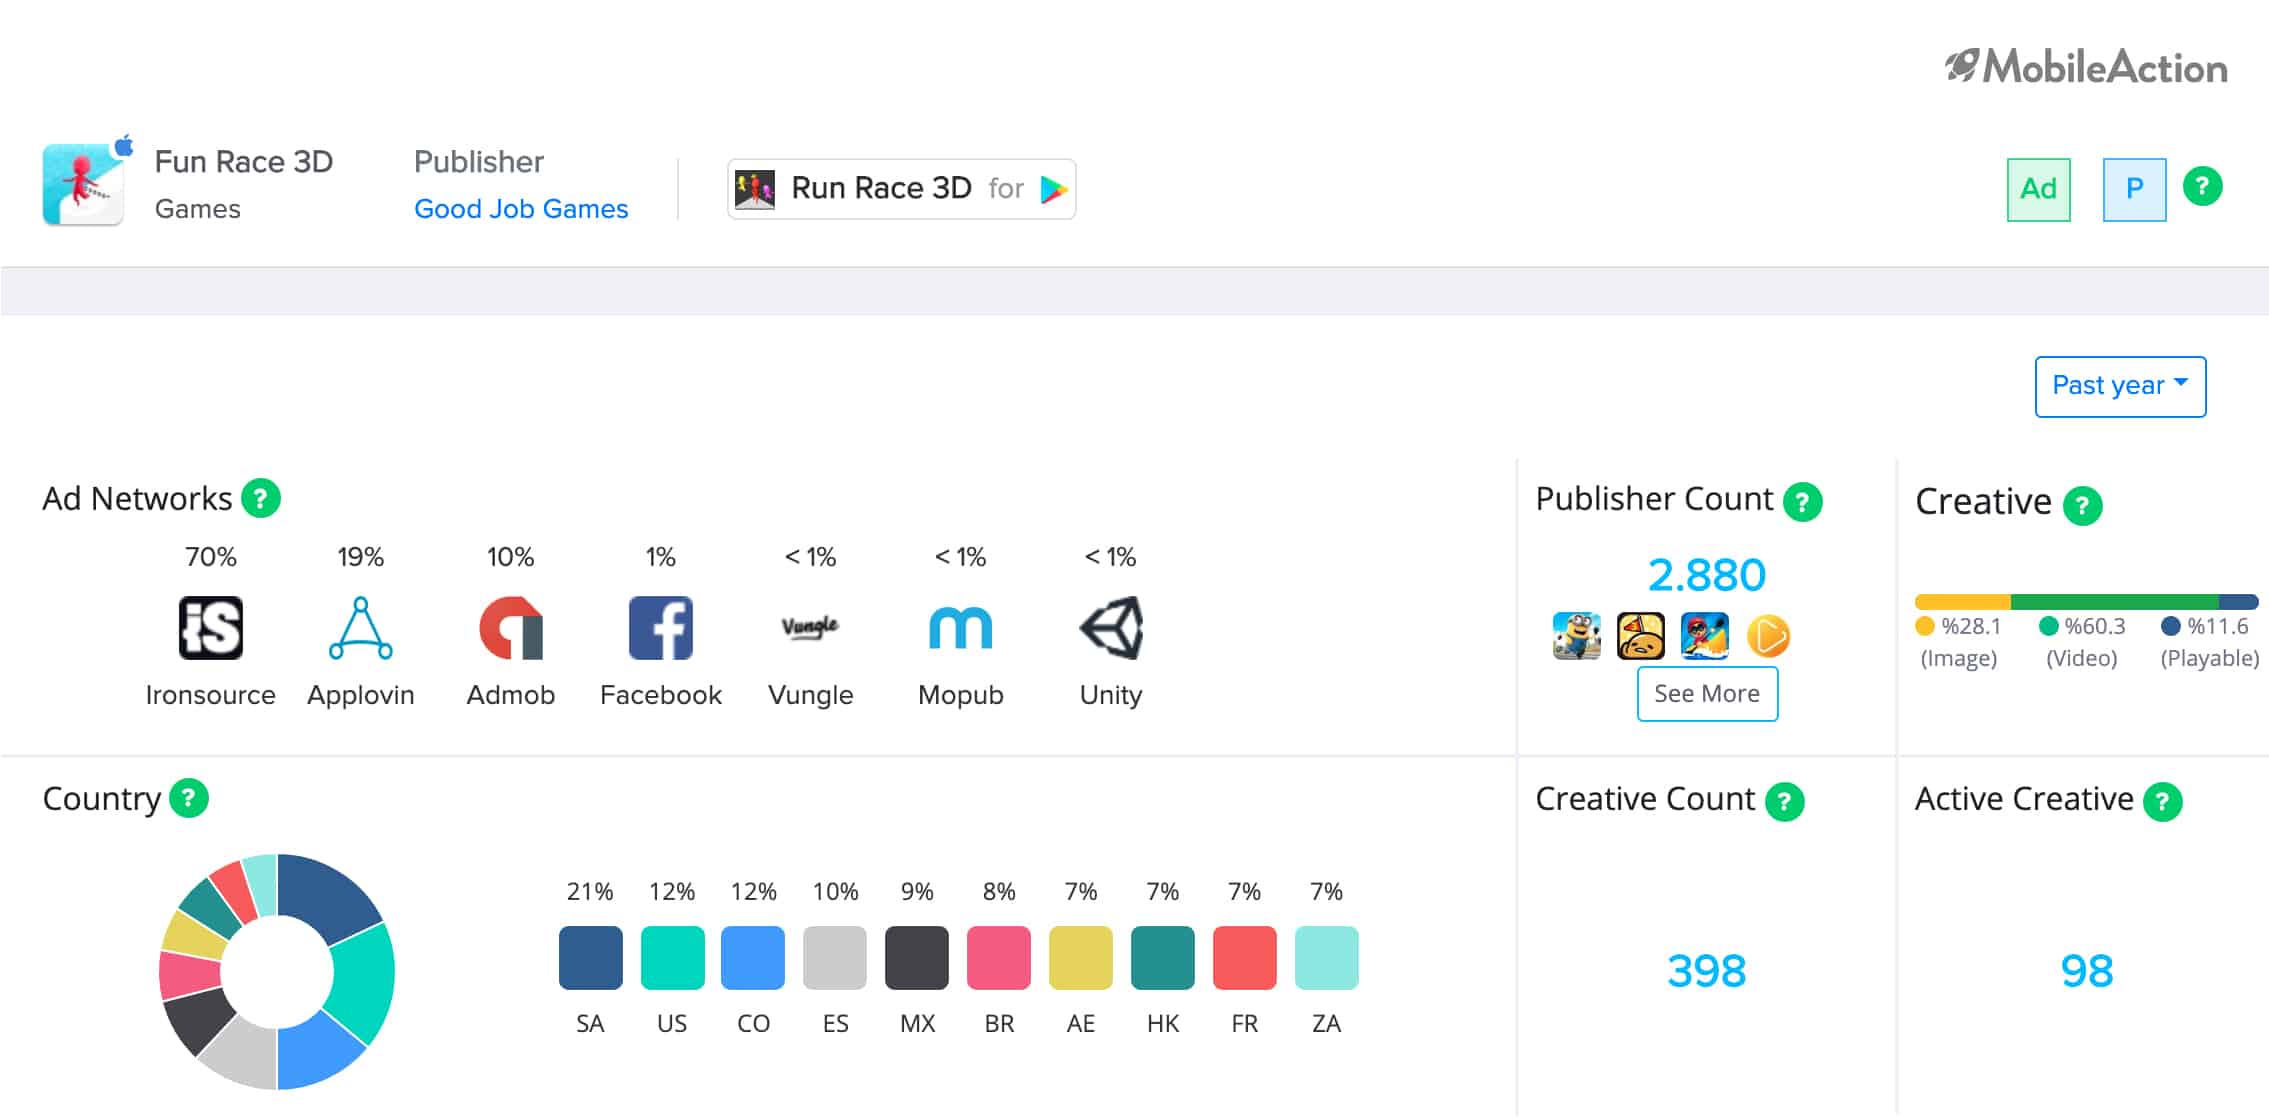Click the 398 creative count value
Image resolution: width=2269 pixels, height=1117 pixels.
(x=1707, y=971)
